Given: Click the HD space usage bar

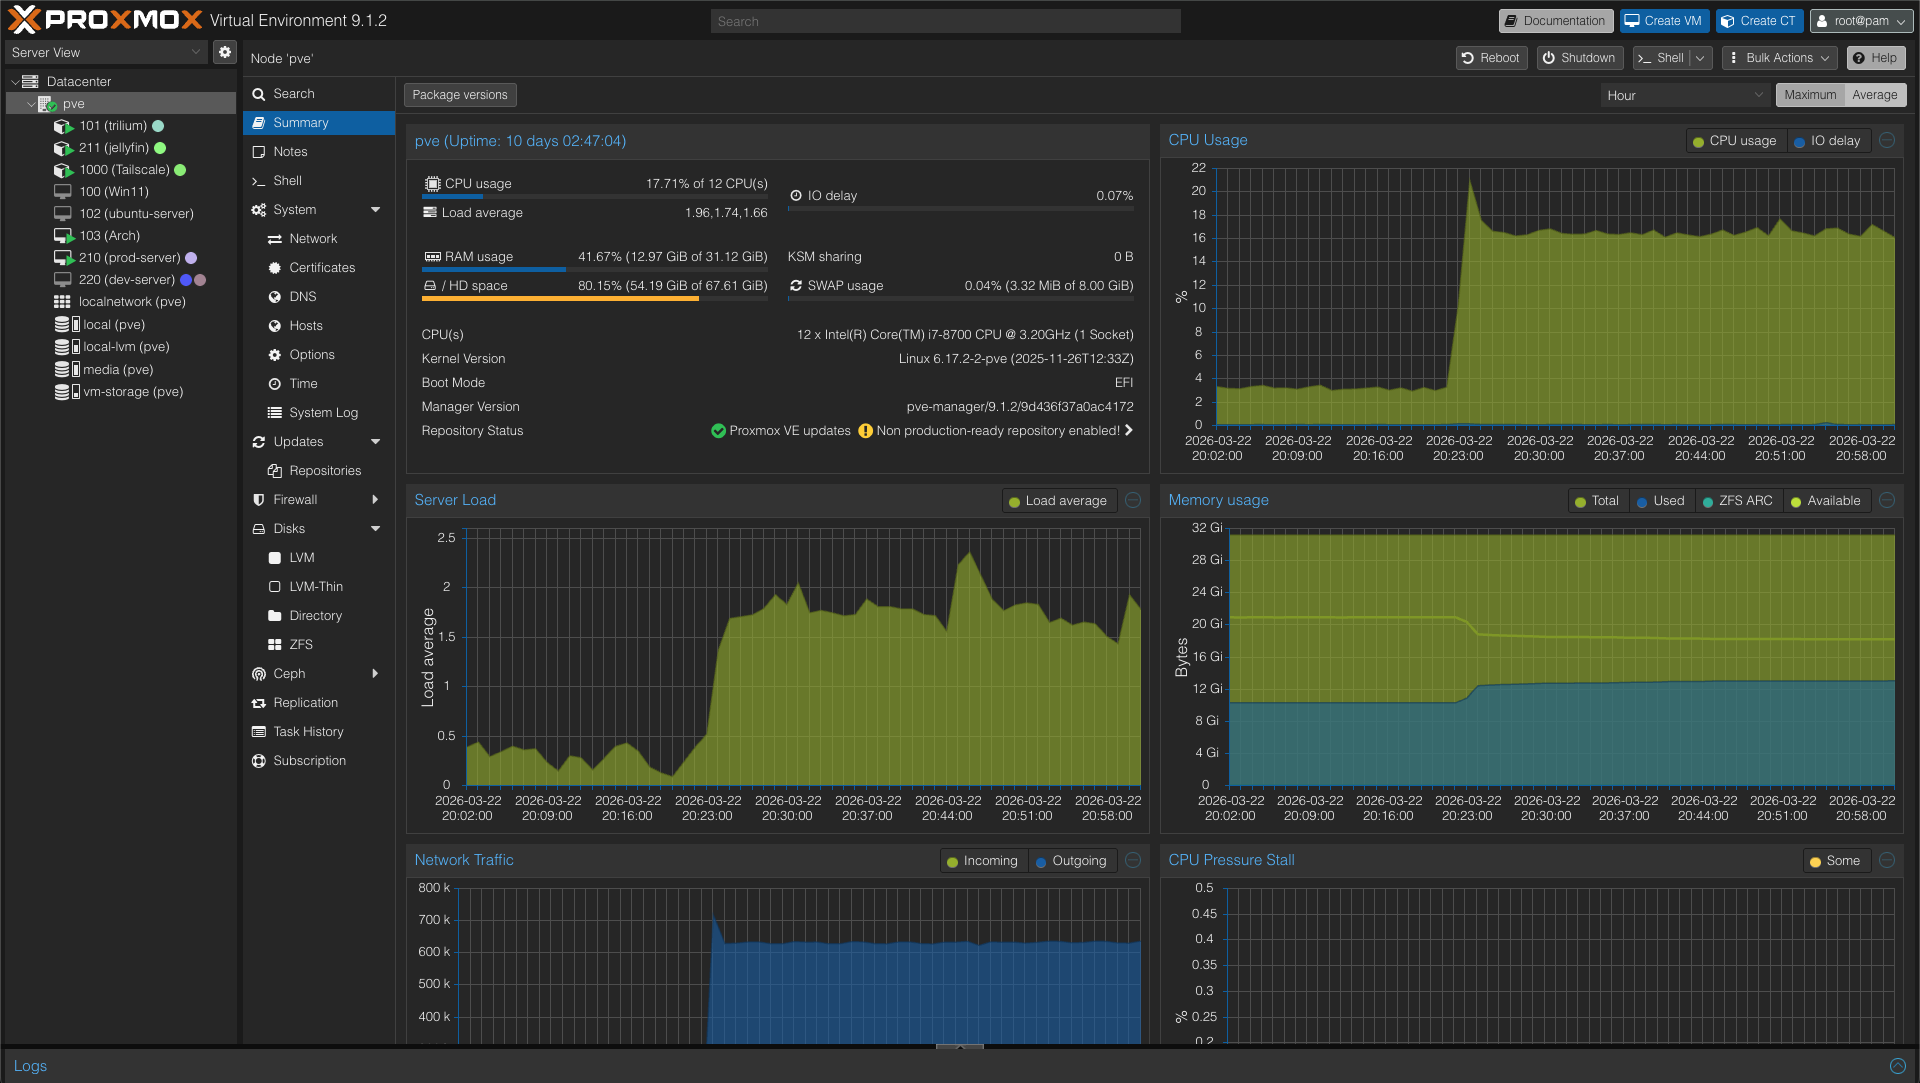Looking at the screenshot, I should pyautogui.click(x=560, y=300).
